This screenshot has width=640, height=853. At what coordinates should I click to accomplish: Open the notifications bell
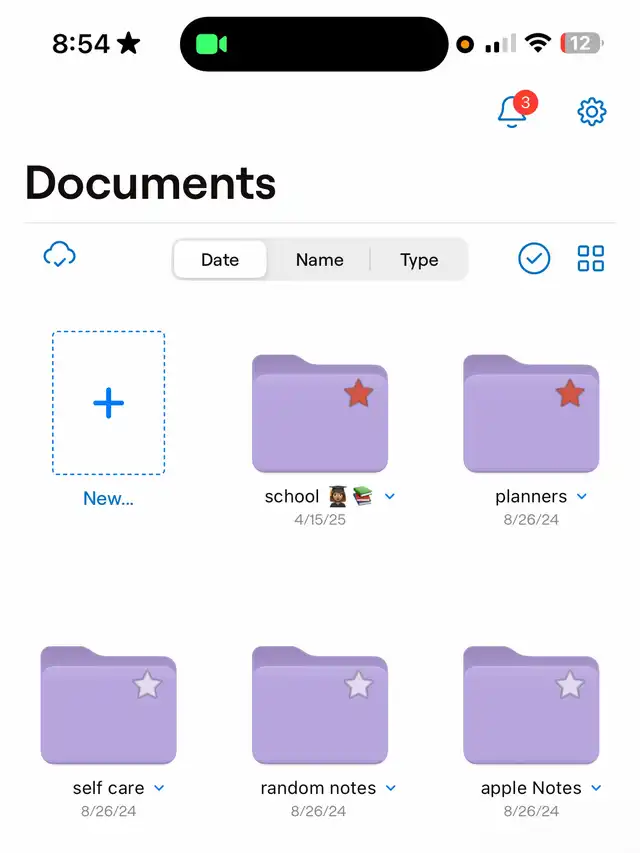pyautogui.click(x=513, y=111)
